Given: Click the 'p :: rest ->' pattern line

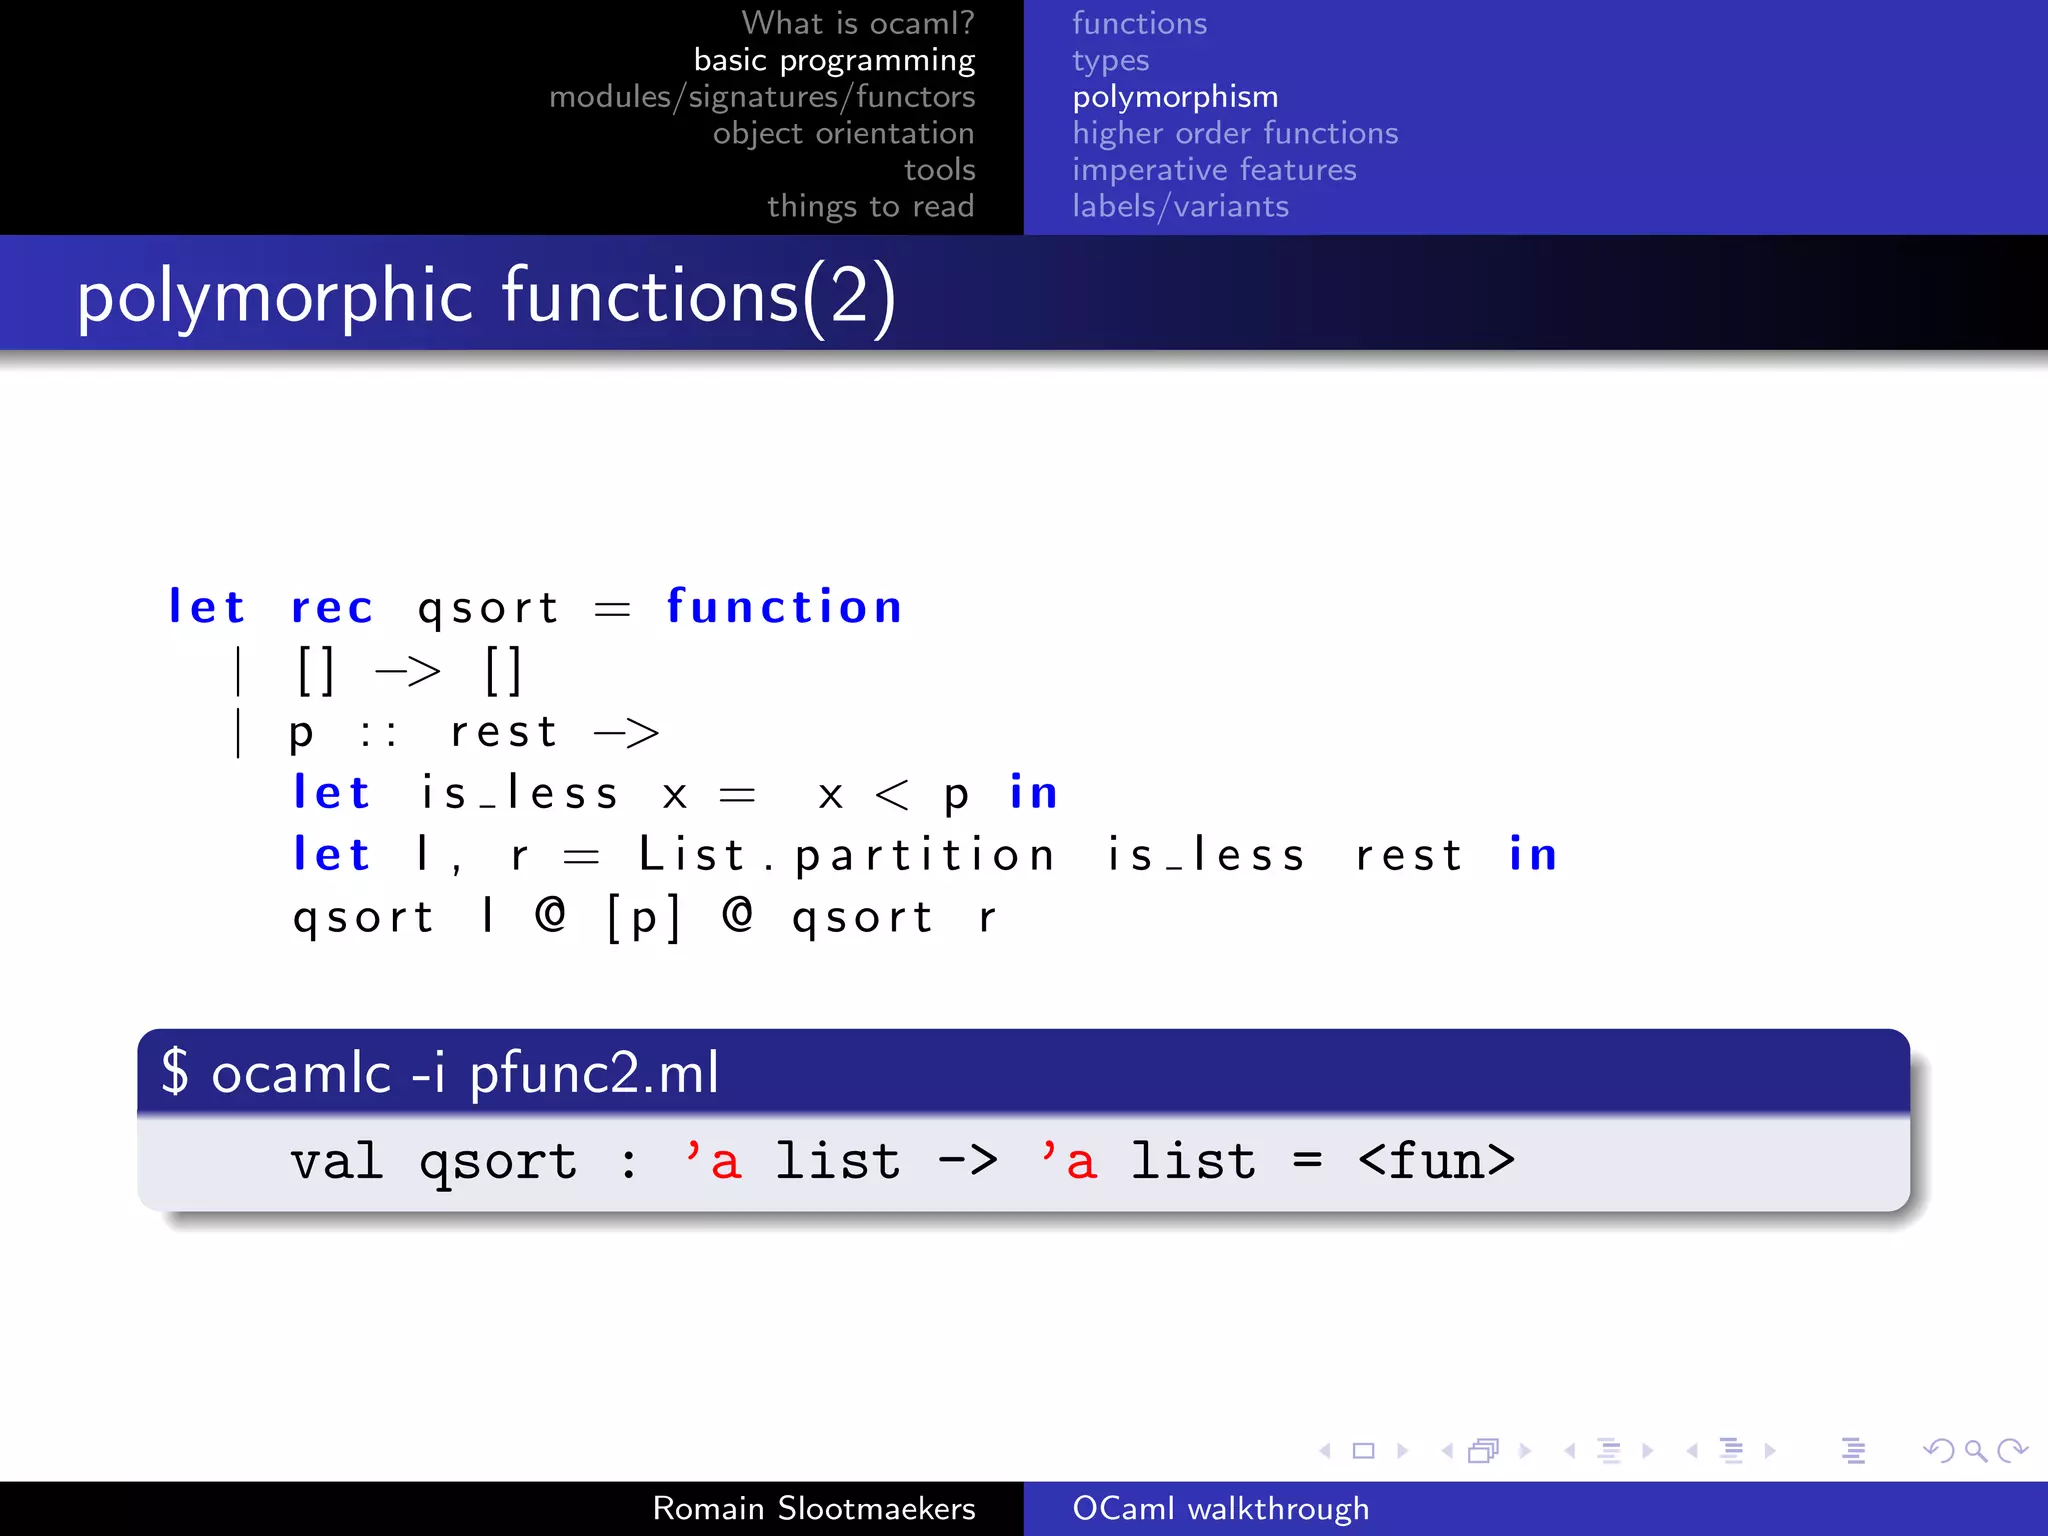Looking at the screenshot, I should [x=446, y=732].
